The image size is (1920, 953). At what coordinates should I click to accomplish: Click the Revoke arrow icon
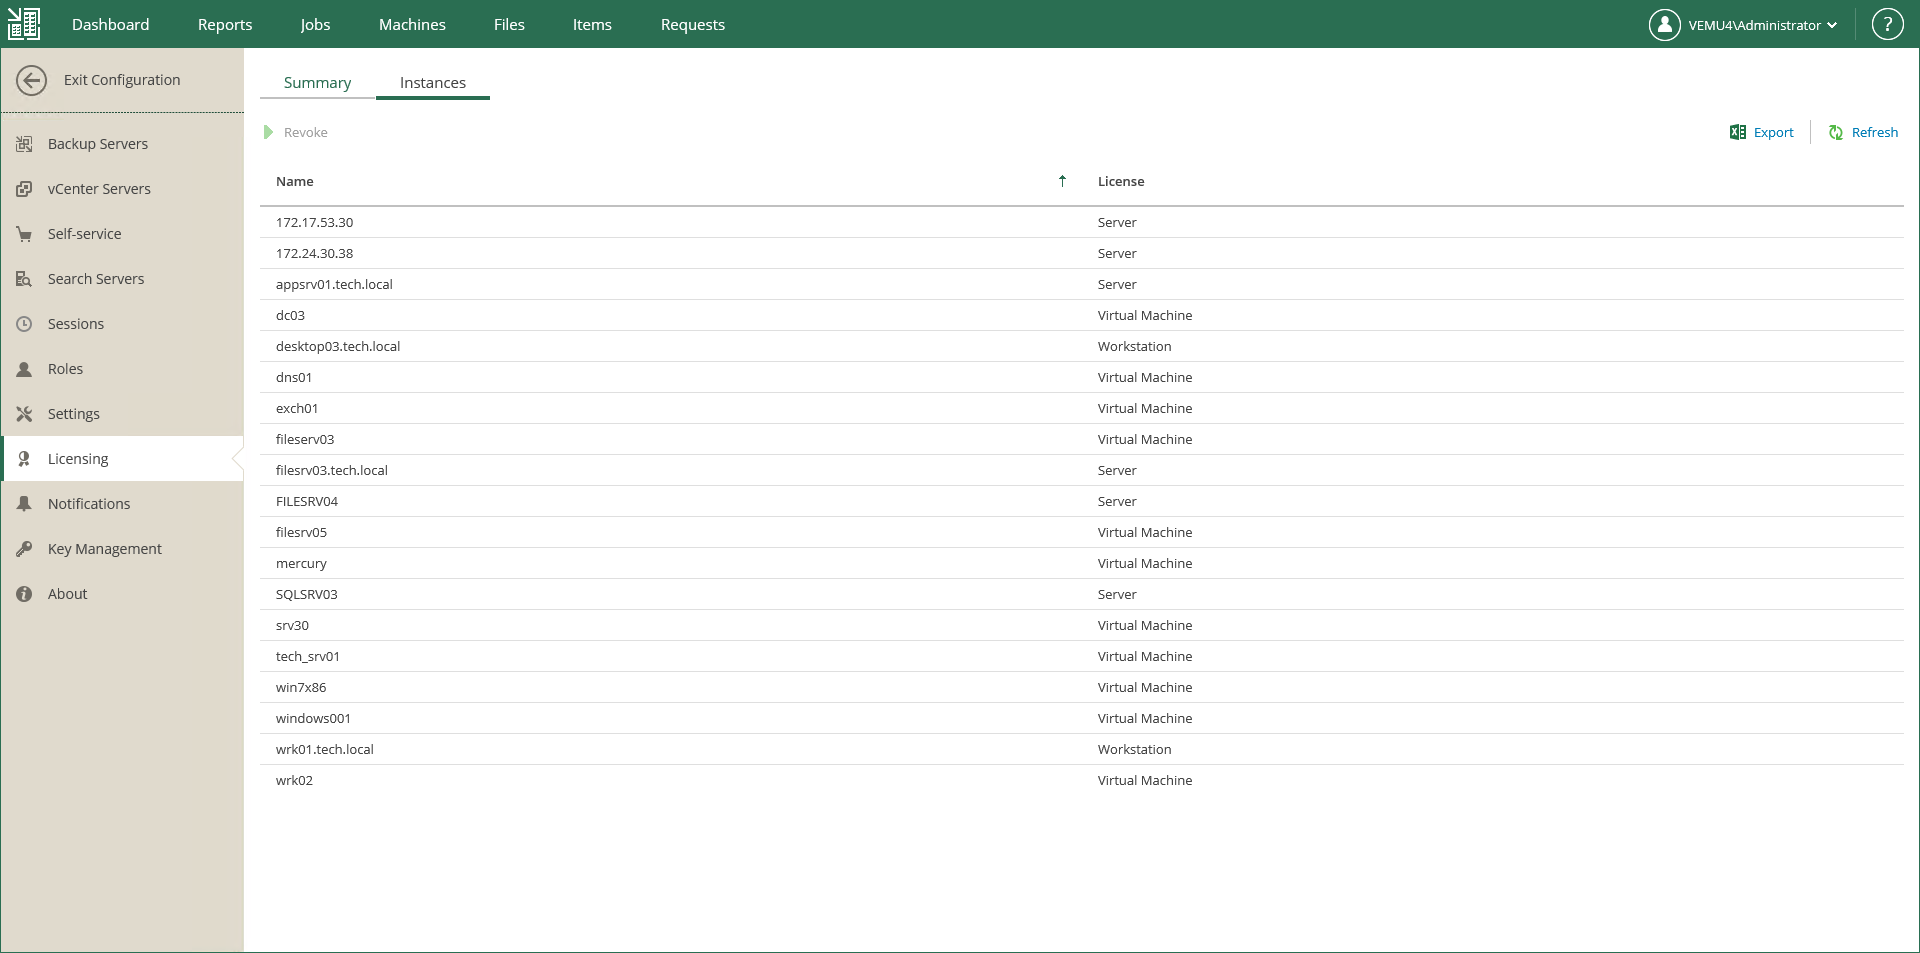(x=268, y=132)
